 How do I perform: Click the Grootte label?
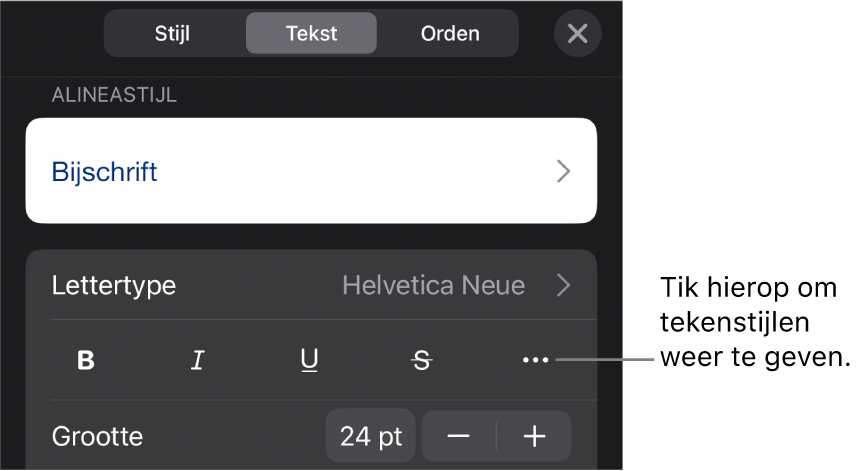pyautogui.click(x=97, y=436)
